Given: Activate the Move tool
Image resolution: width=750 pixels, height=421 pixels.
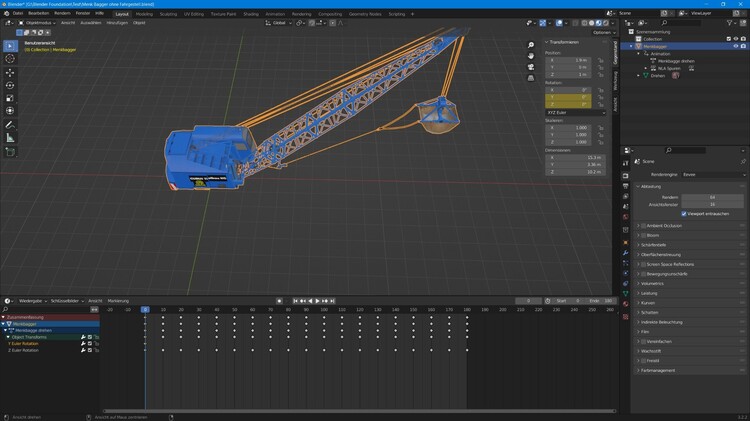Looking at the screenshot, I should pyautogui.click(x=10, y=73).
